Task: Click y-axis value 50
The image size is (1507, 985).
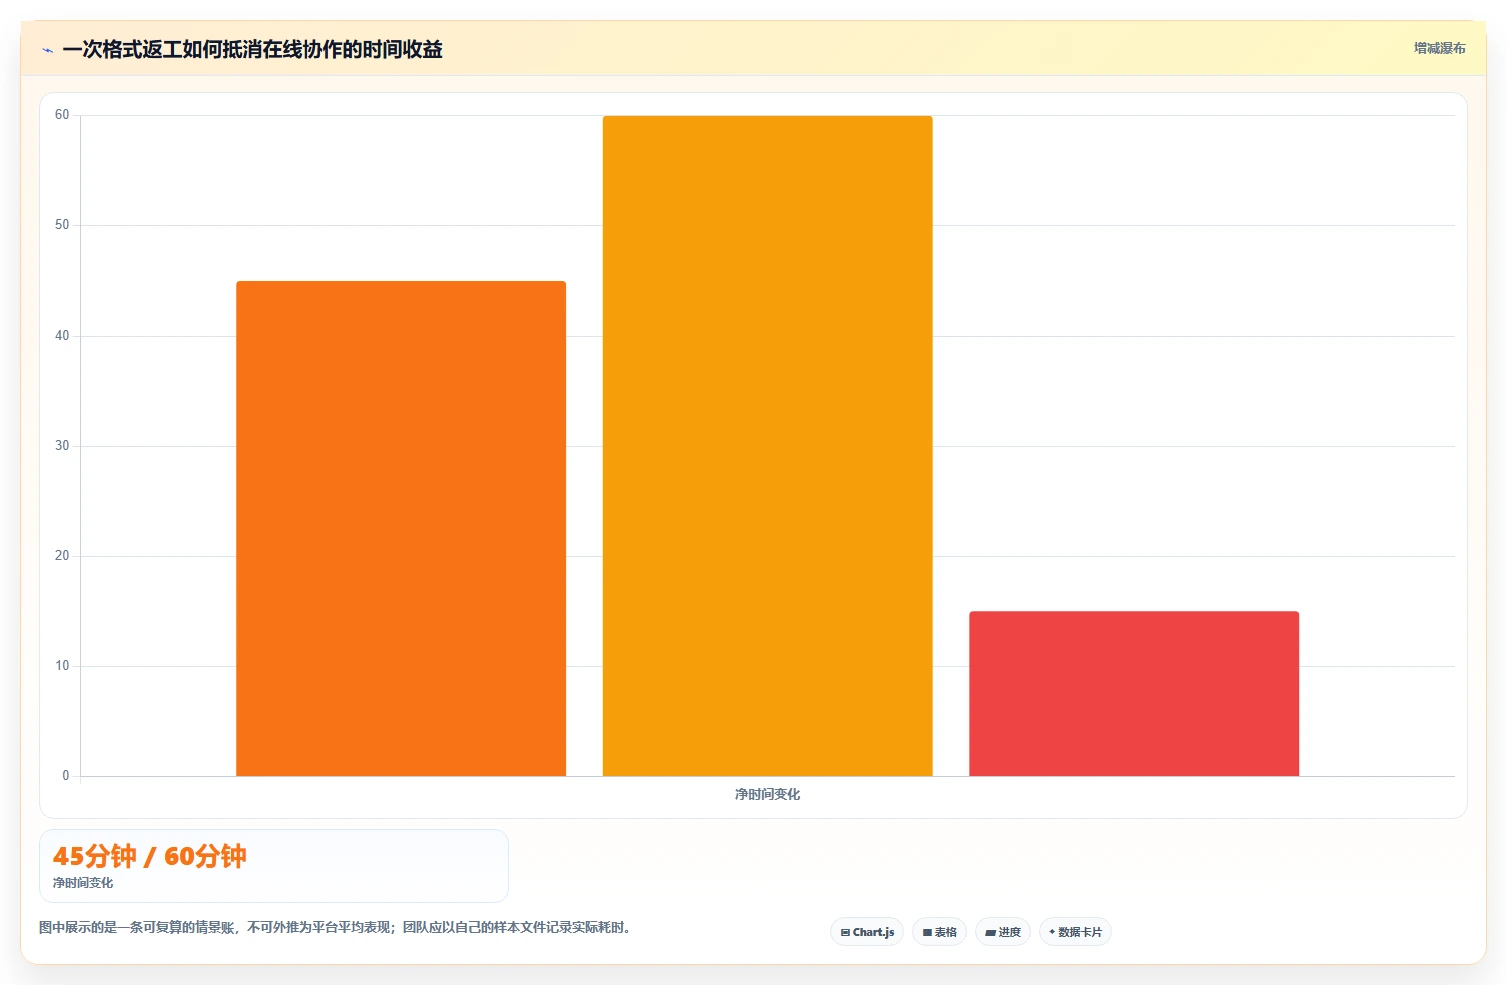Action: [x=62, y=225]
